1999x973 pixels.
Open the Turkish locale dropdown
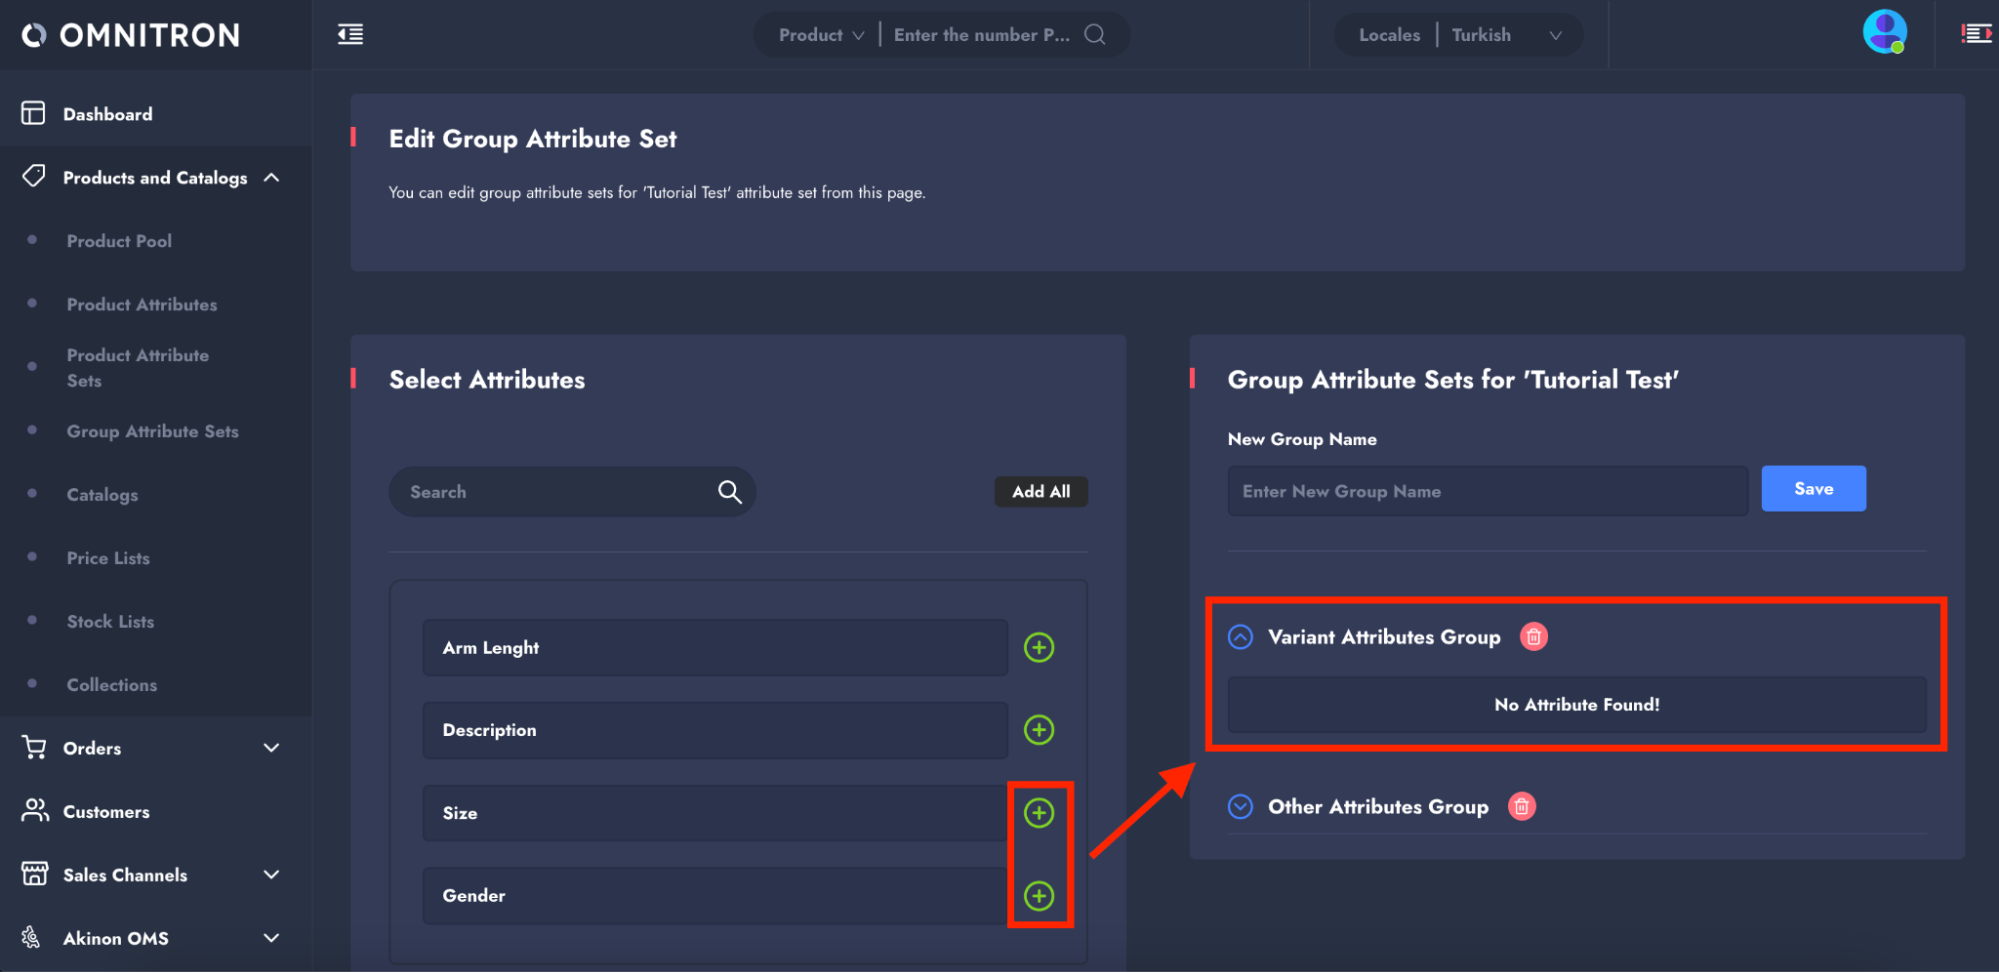pos(1505,35)
